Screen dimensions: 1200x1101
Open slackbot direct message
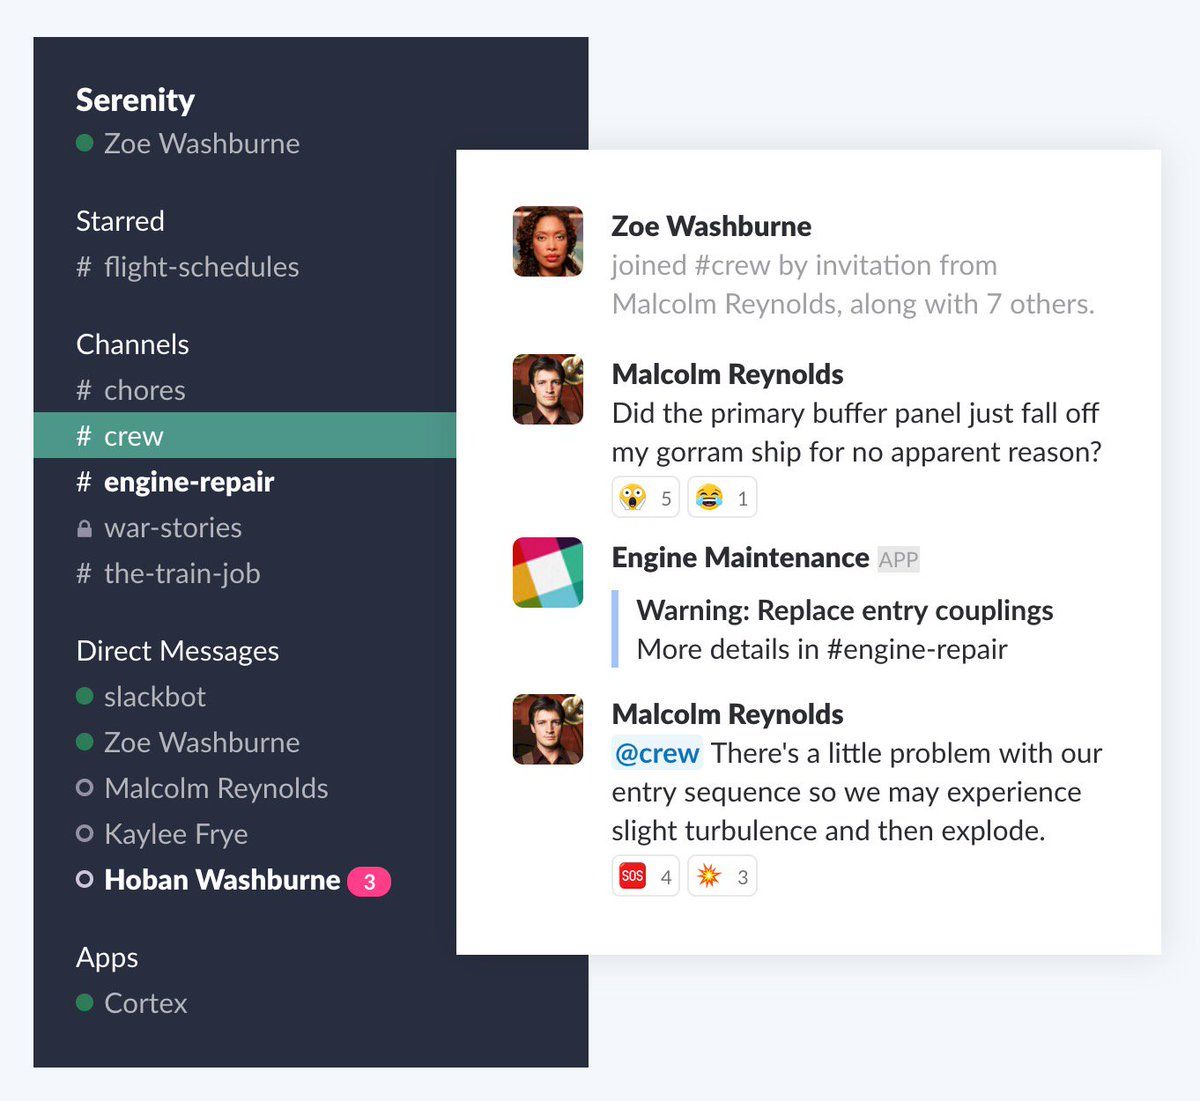[x=154, y=697]
